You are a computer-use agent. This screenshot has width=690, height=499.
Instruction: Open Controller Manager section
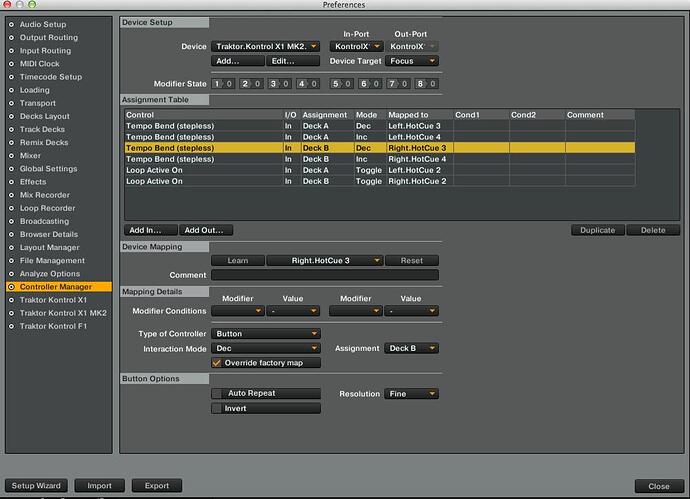click(59, 287)
